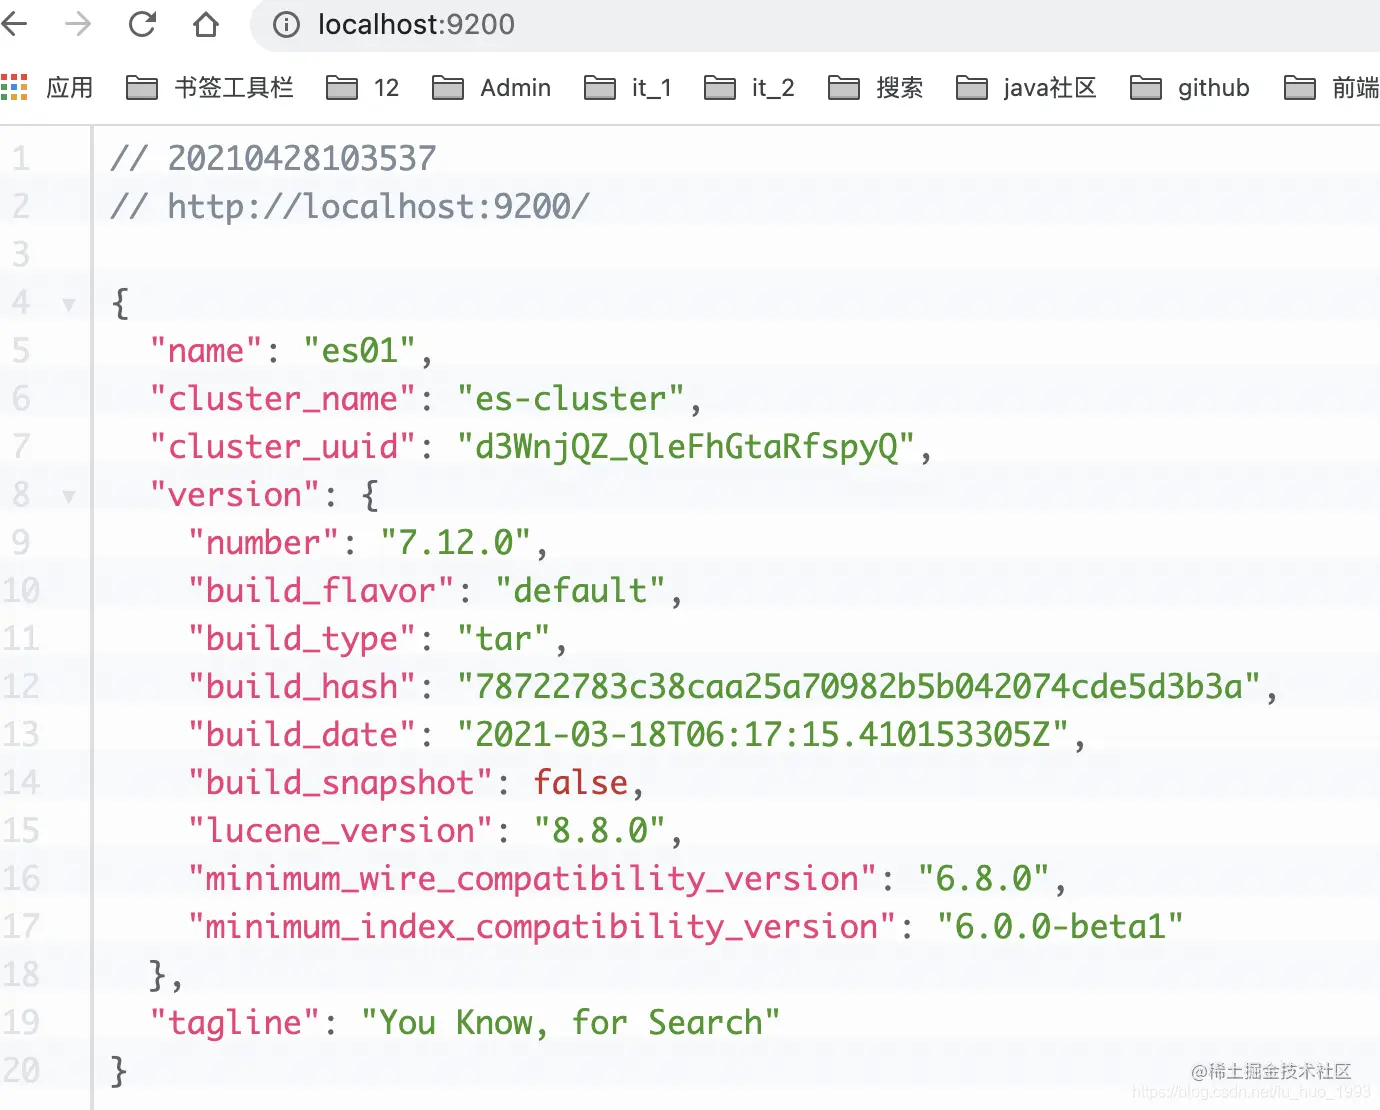The height and width of the screenshot is (1110, 1380).
Task: Select the "tar" value
Action: click(504, 639)
